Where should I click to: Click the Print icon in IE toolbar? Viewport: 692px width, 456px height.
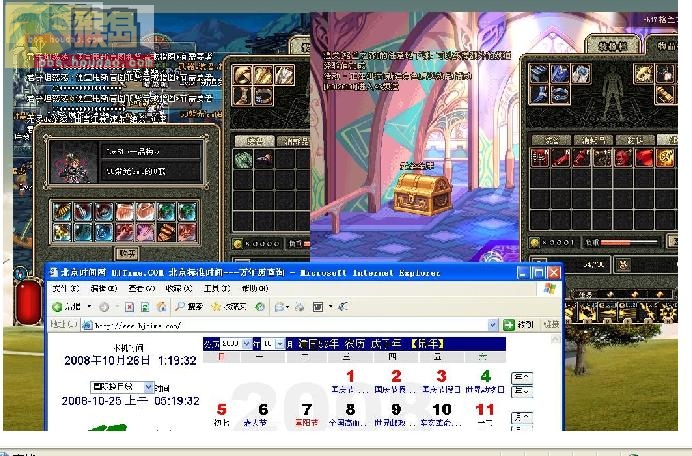click(x=300, y=306)
